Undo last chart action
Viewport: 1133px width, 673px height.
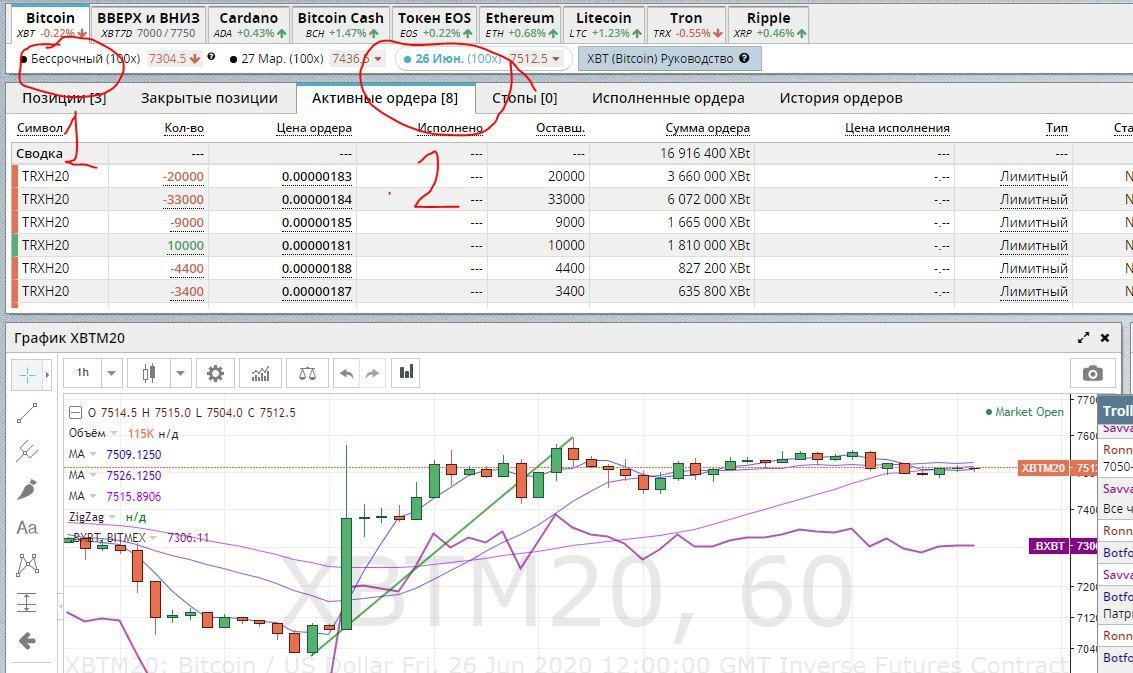point(347,373)
